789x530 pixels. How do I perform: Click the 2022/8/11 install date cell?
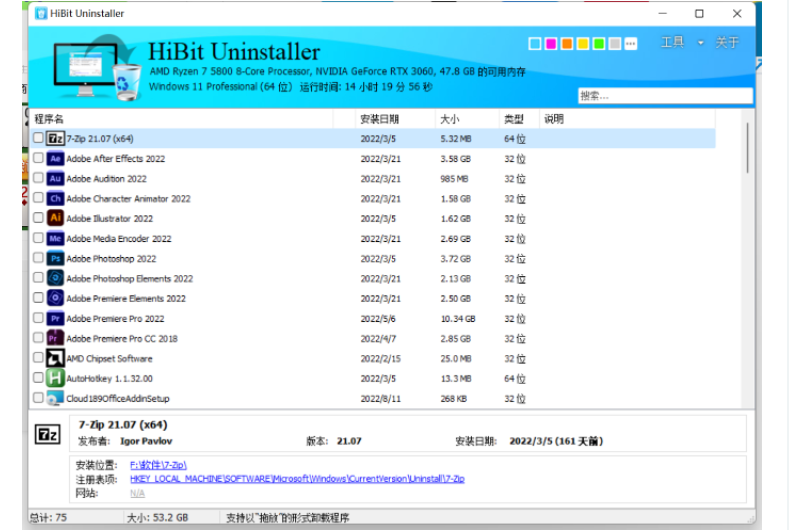pyautogui.click(x=380, y=399)
